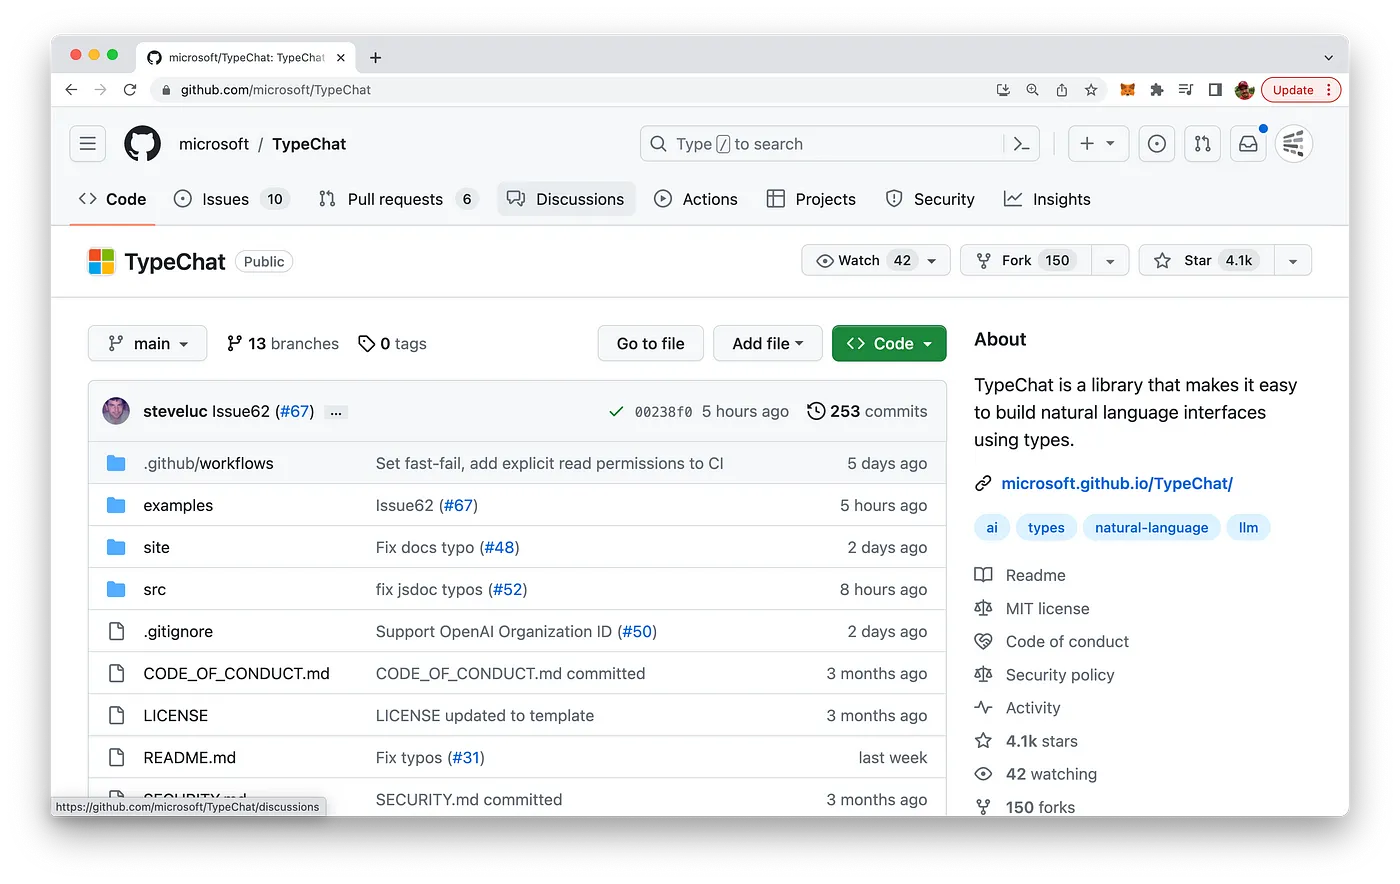Go to the microsoft organization link
Viewport: 1400px width, 884px height.
(213, 144)
